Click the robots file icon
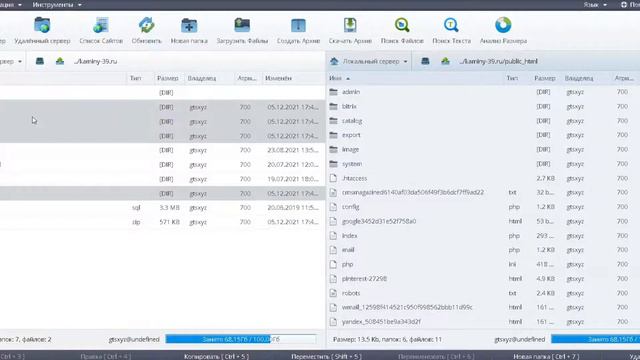 (x=333, y=293)
